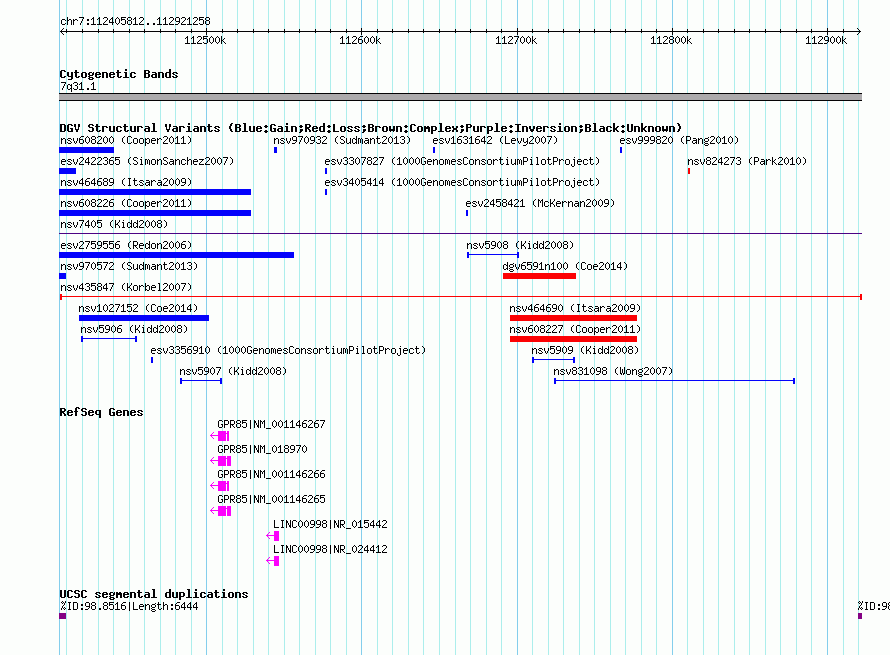Click the esv3356910 variant label
The height and width of the screenshot is (655, 890).
(288, 350)
